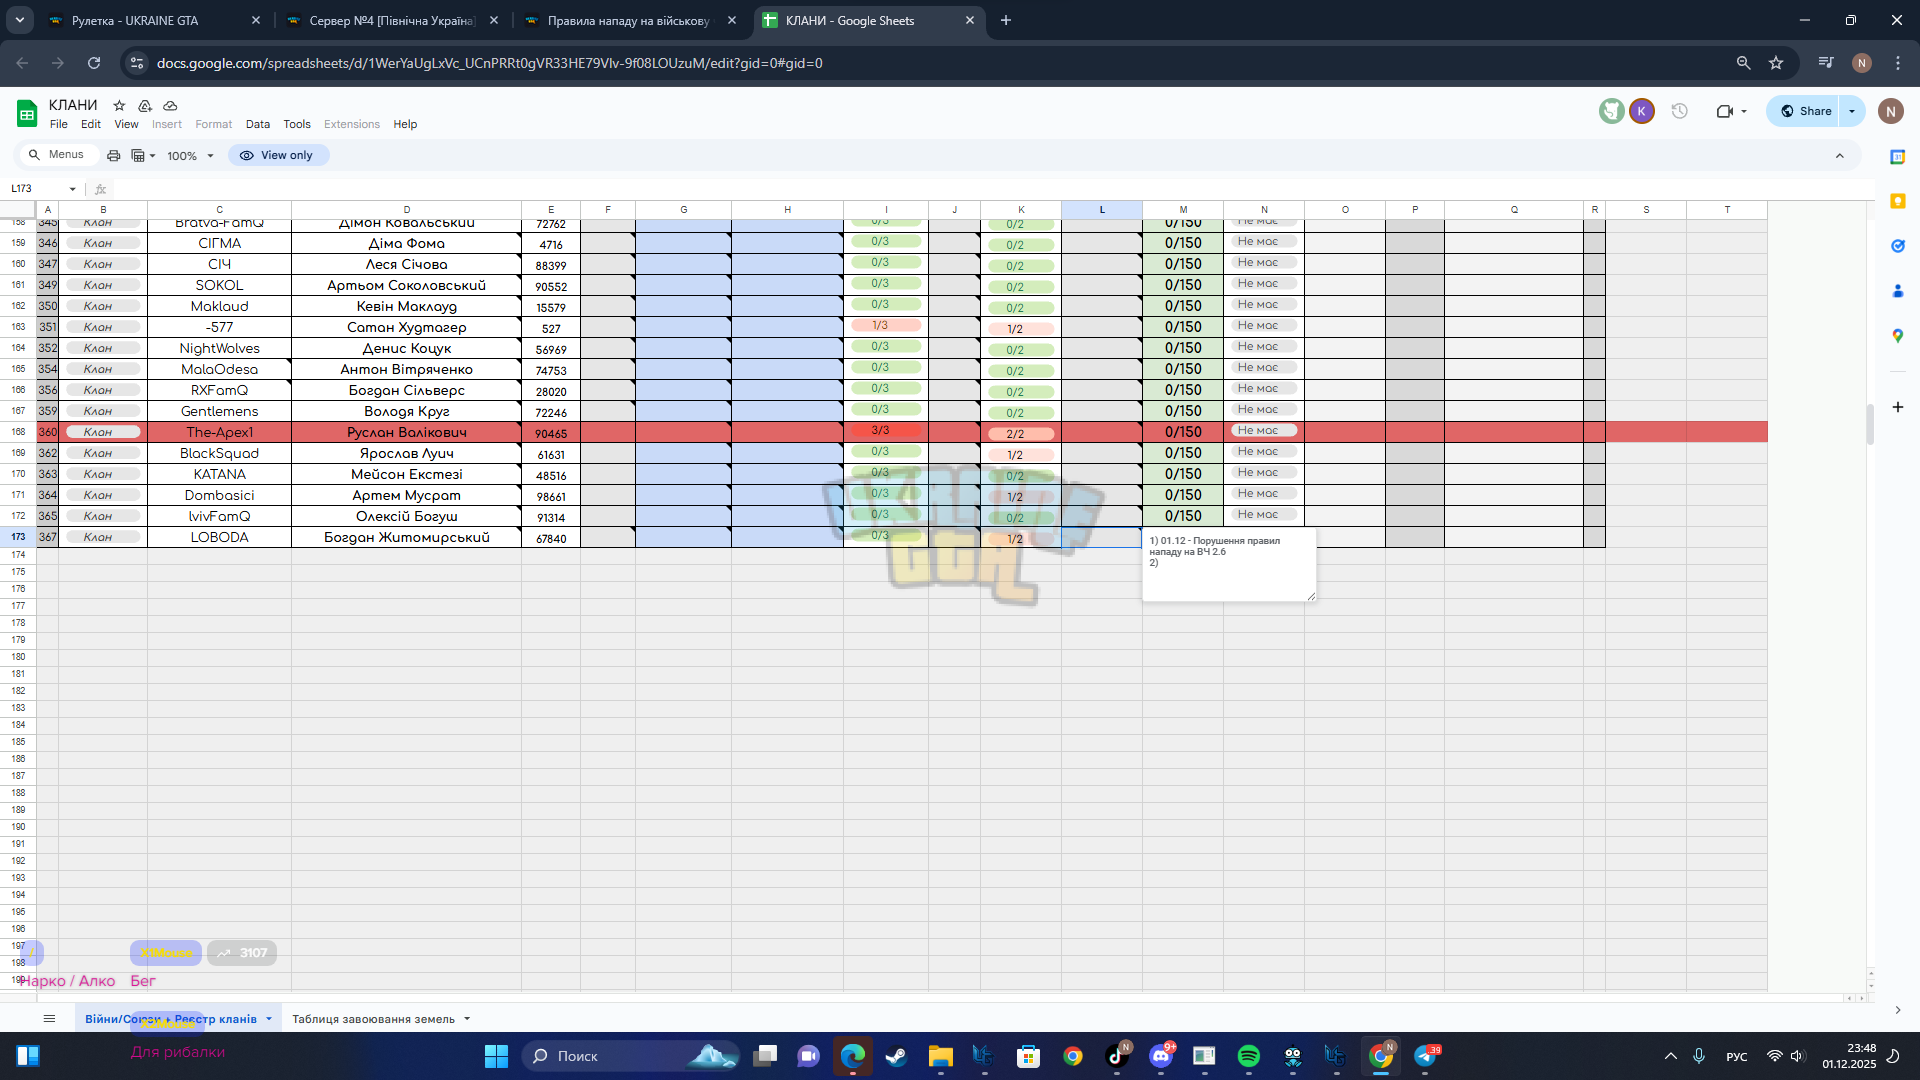
Task: Click the Meet camera icon
Action: click(x=1724, y=111)
